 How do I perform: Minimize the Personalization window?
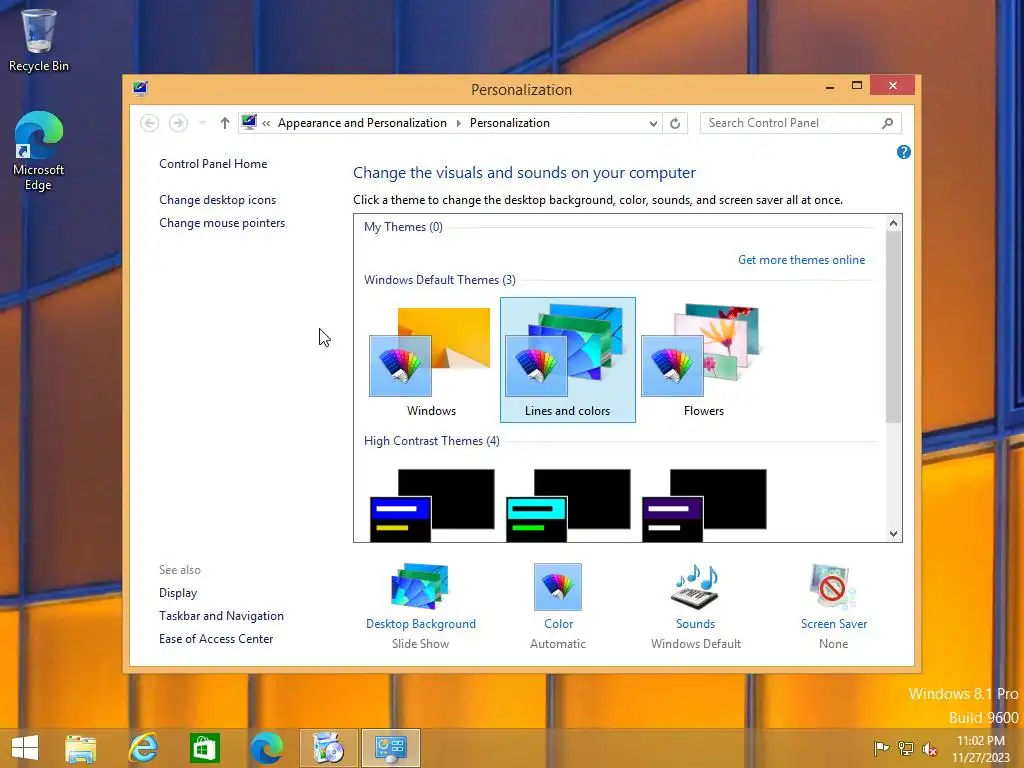click(x=829, y=86)
